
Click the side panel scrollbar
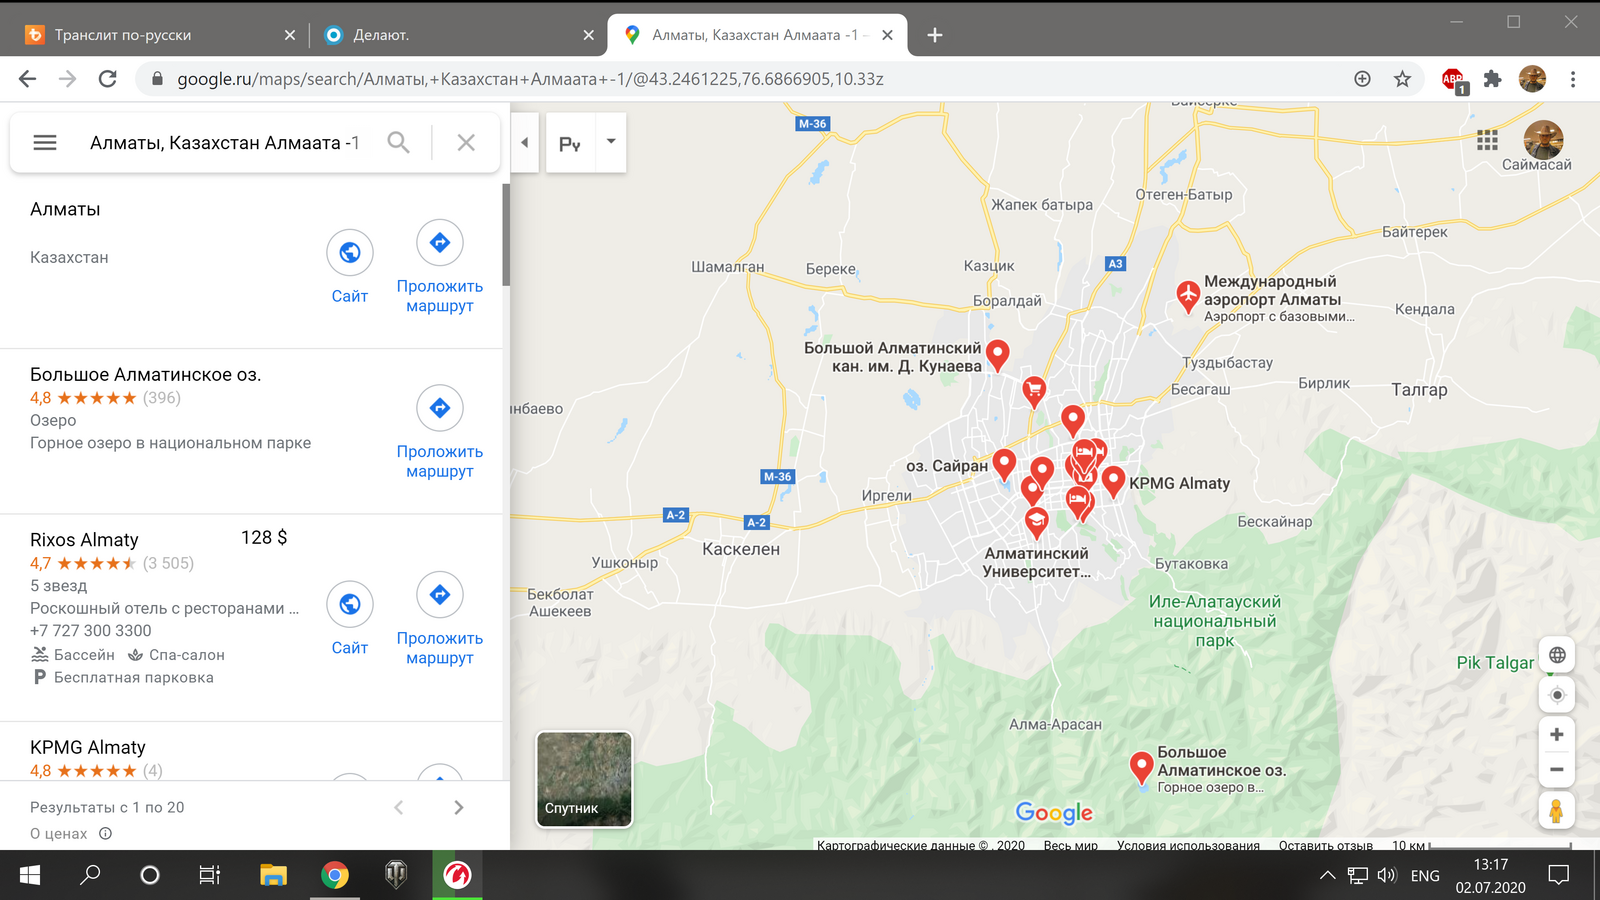point(506,235)
